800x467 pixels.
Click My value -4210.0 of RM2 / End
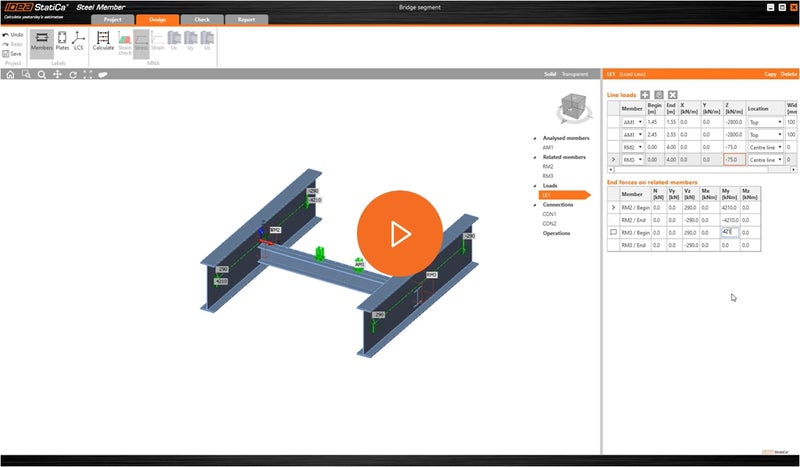[x=730, y=220]
